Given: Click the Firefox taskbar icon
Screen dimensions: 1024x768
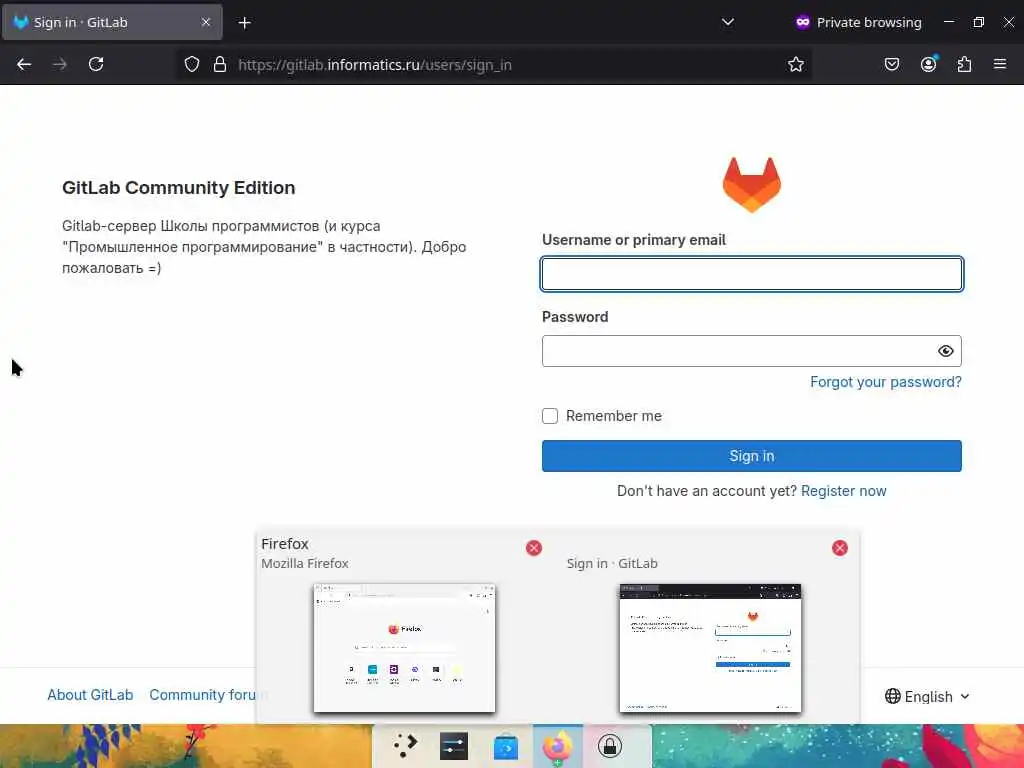Looking at the screenshot, I should pos(558,746).
